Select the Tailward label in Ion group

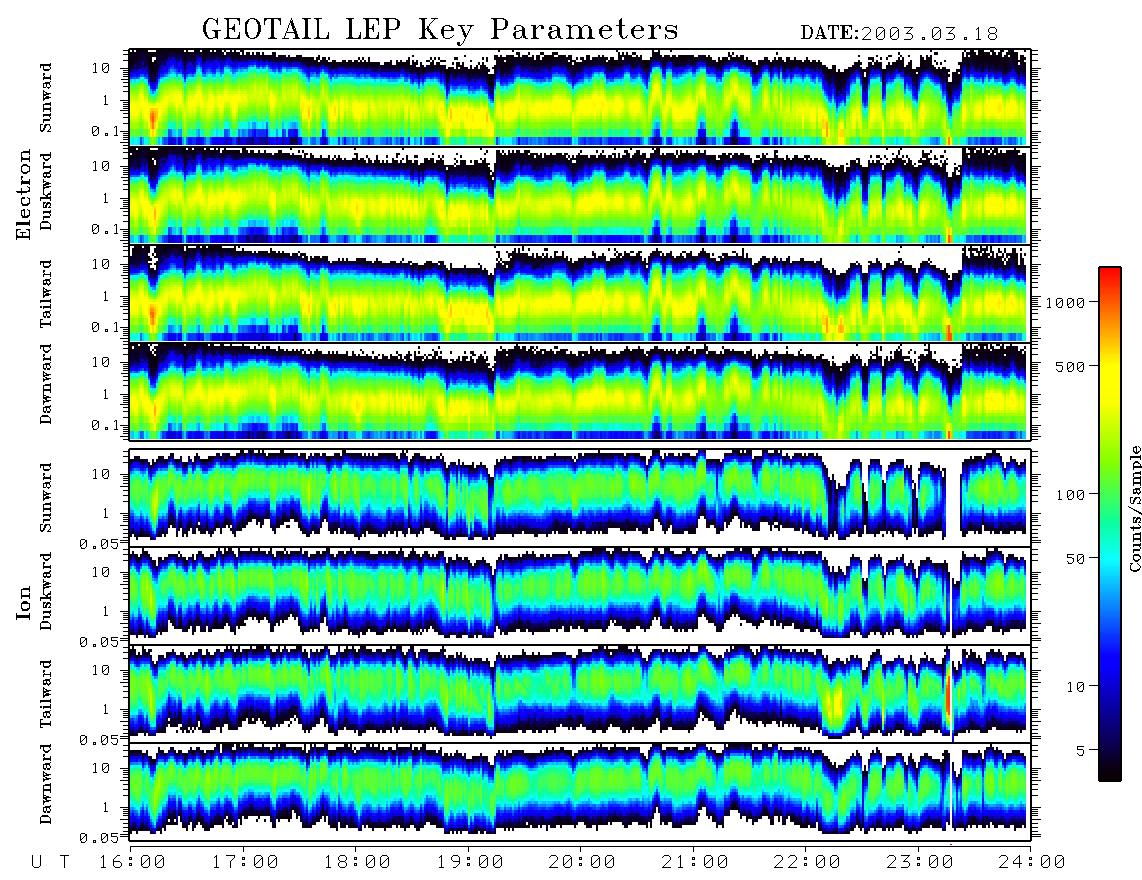pyautogui.click(x=46, y=693)
